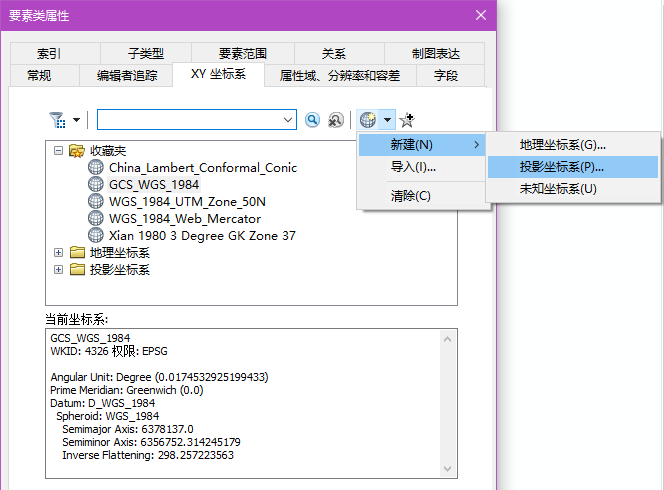The image size is (664, 490).
Task: Switch to the 子类型 tab
Action: coord(146,53)
